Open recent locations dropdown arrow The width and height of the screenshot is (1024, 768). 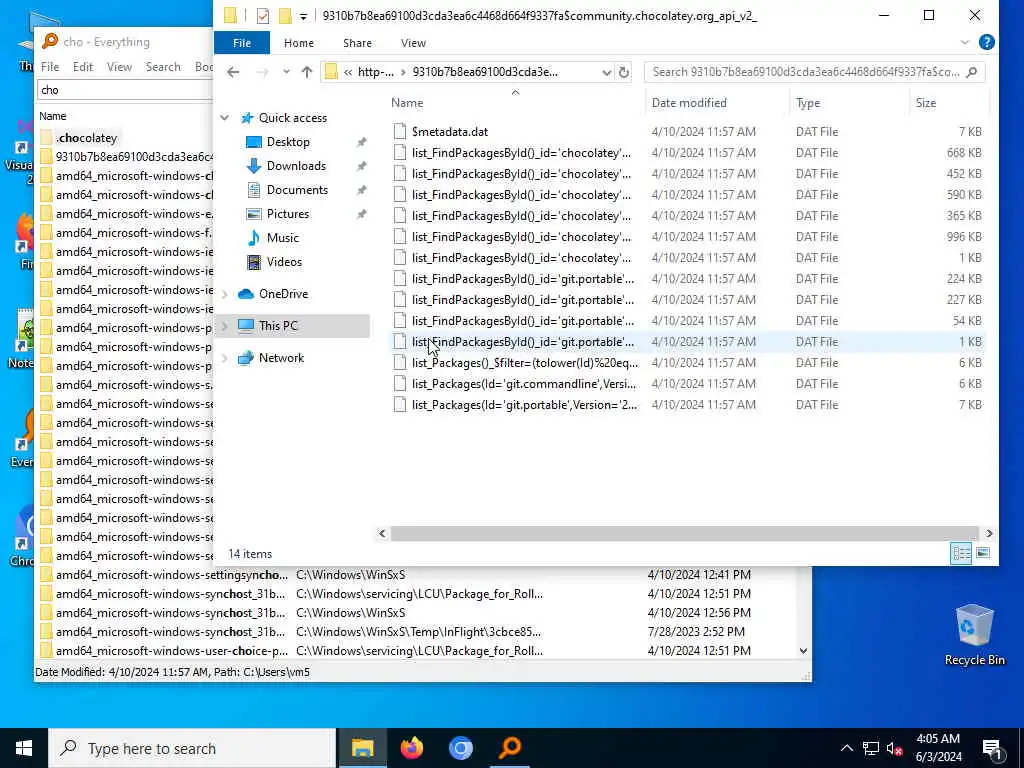tap(286, 72)
